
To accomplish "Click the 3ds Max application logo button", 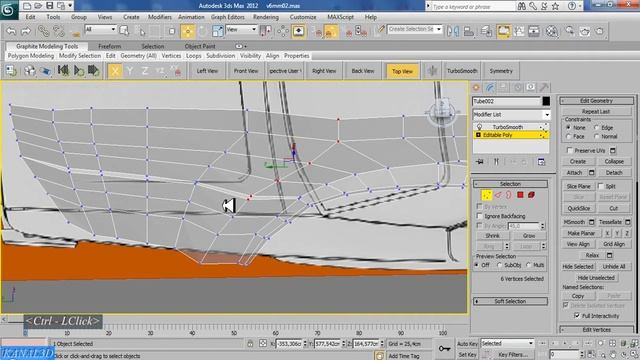I will 9,10.
